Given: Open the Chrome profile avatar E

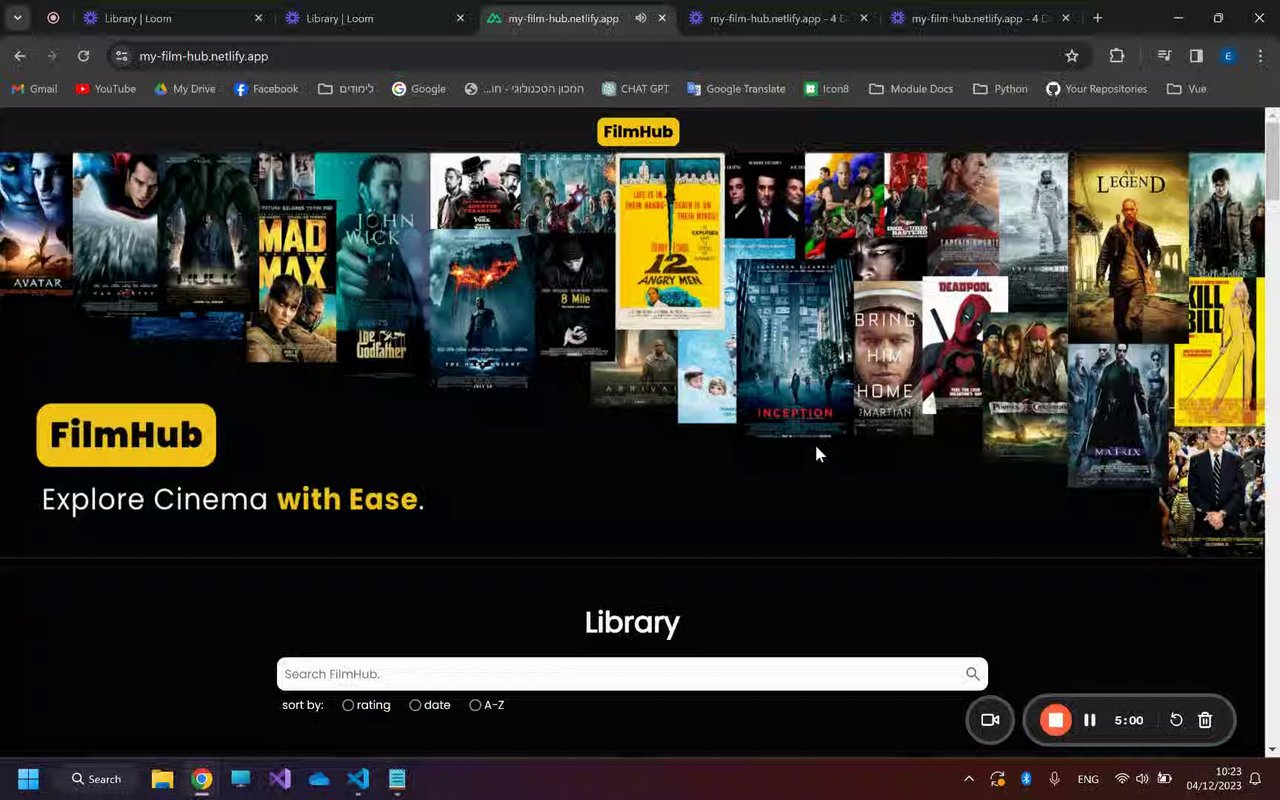Looking at the screenshot, I should [x=1228, y=56].
